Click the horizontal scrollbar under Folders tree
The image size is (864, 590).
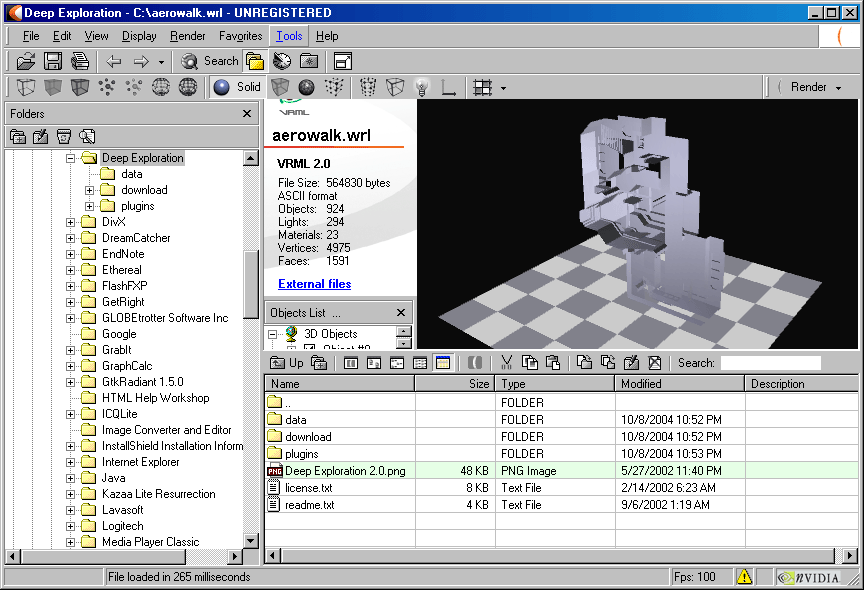[124, 557]
